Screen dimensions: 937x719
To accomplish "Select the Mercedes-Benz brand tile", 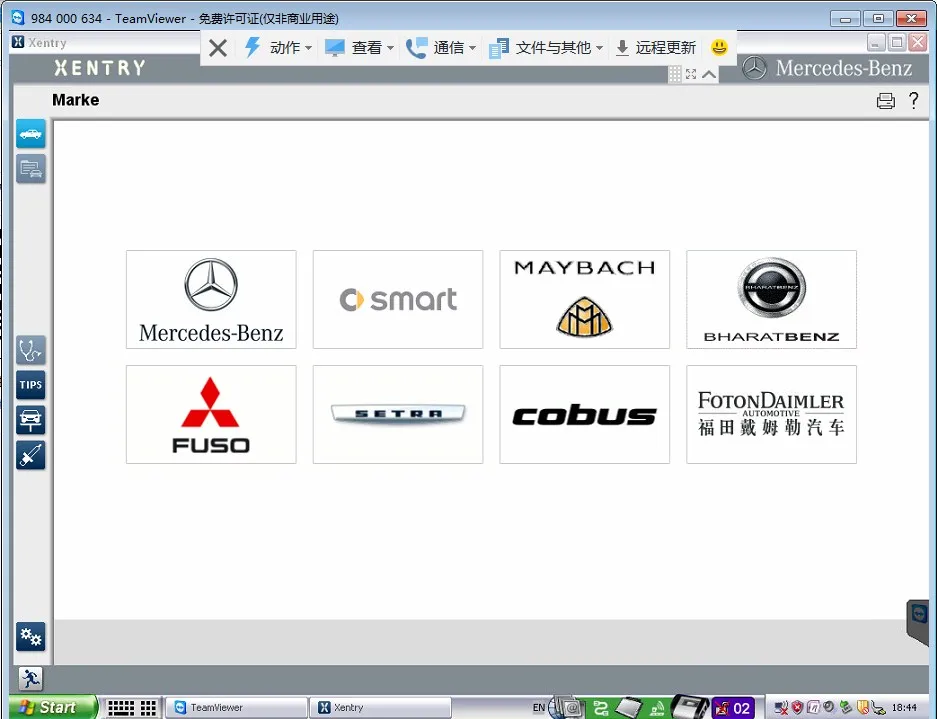I will (x=211, y=299).
